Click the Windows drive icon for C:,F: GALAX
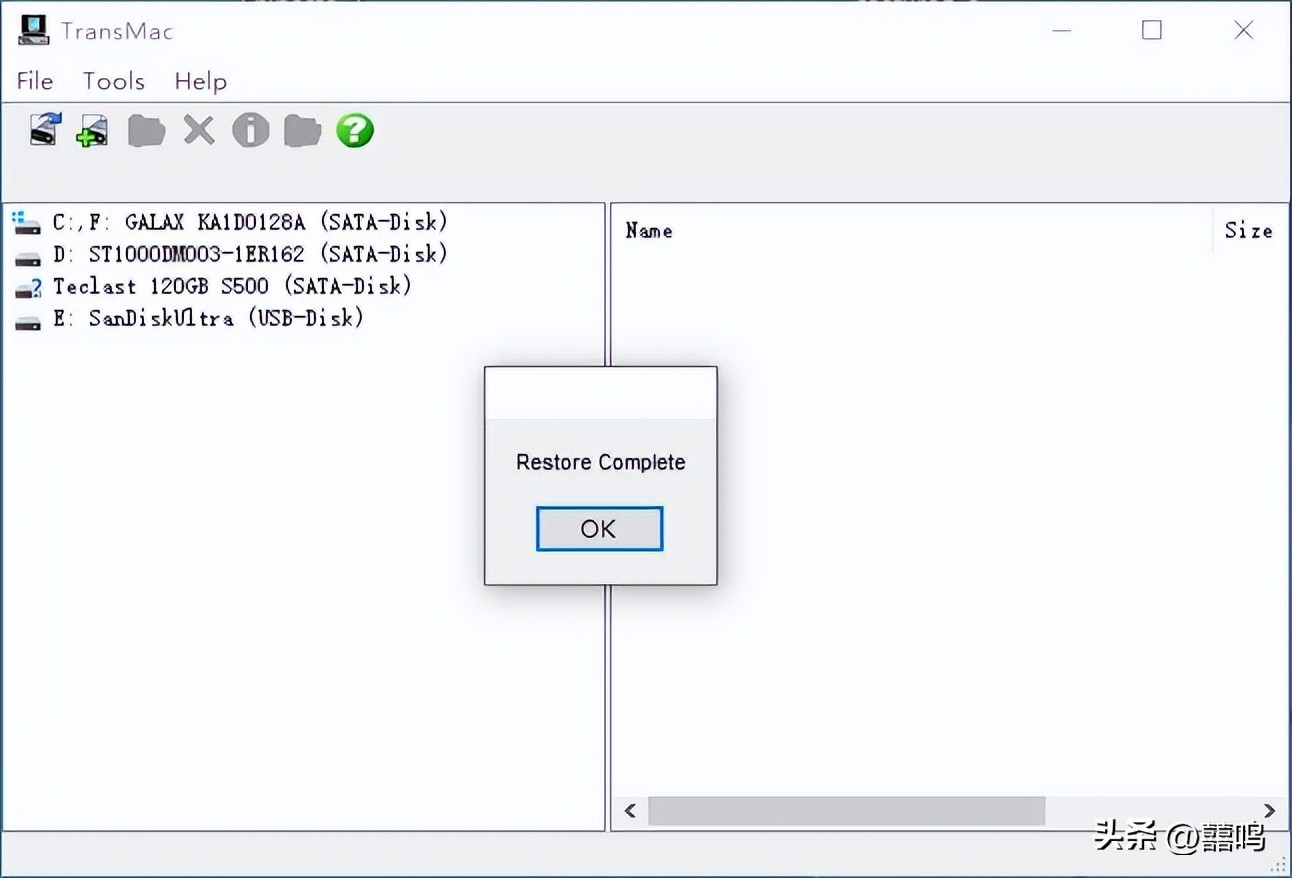The width and height of the screenshot is (1292, 878). (x=27, y=222)
